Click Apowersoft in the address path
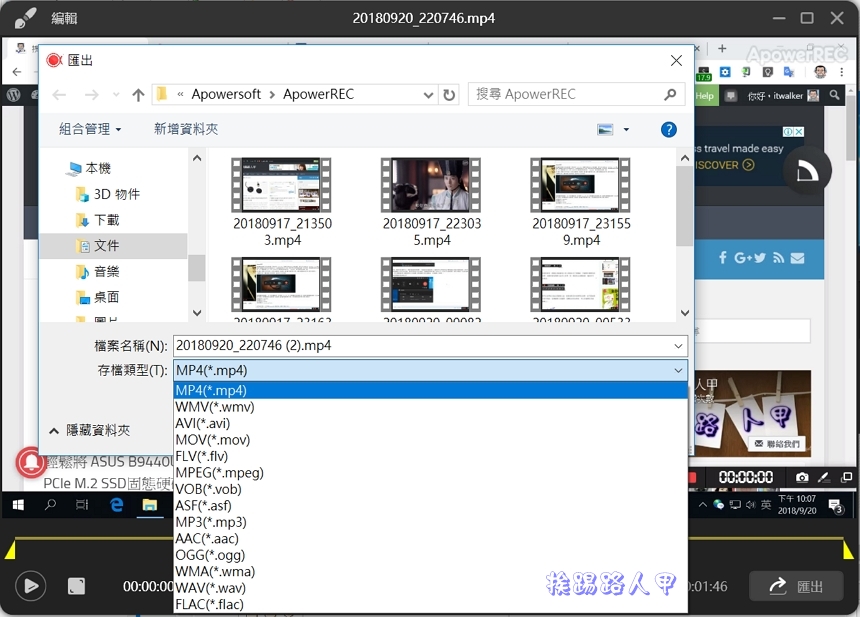The width and height of the screenshot is (860, 617). [x=226, y=94]
